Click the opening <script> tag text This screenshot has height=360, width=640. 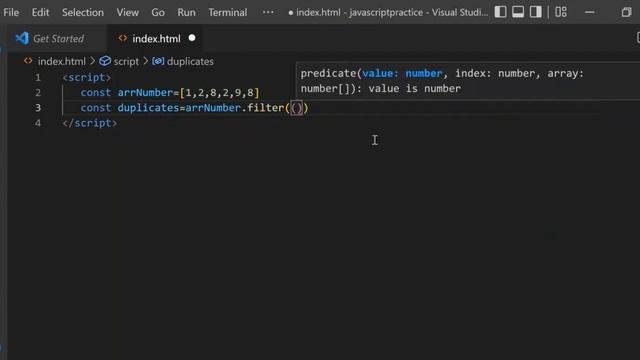(87, 77)
